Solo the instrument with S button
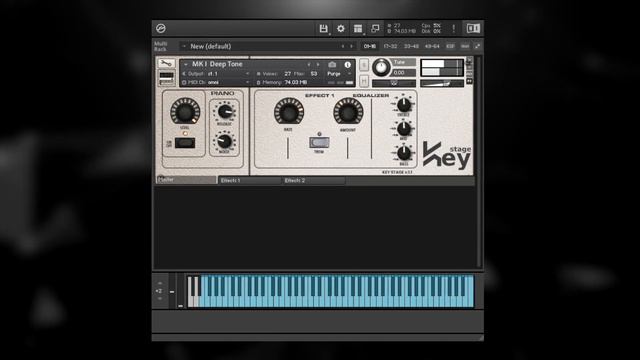The image size is (640, 360). click(364, 65)
